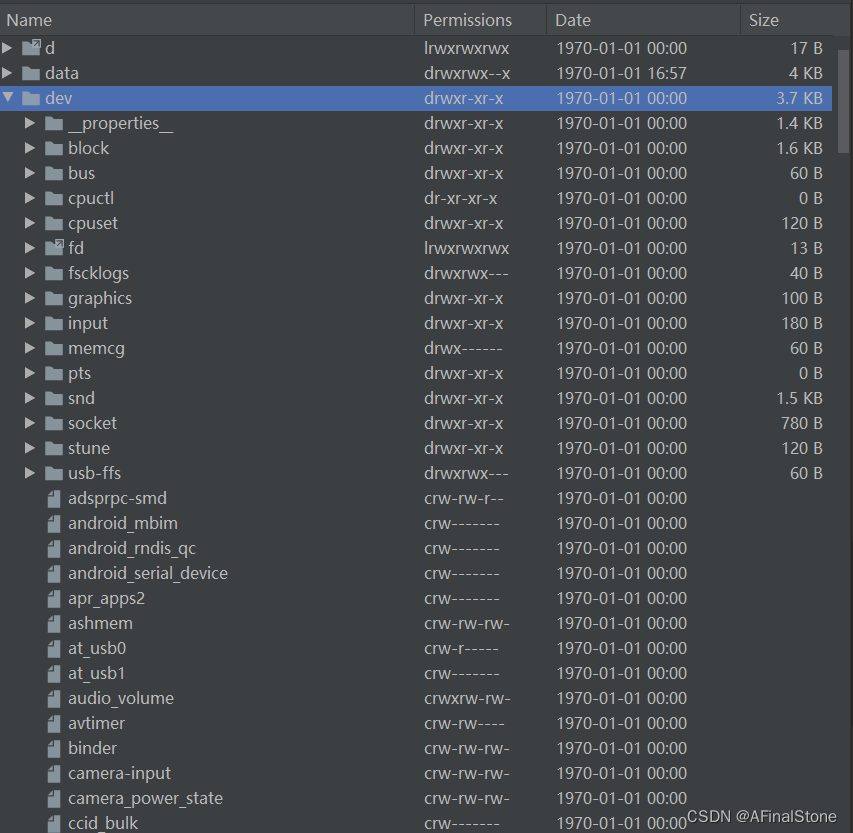This screenshot has width=853, height=833.
Task: Click the stune folder icon
Action: tap(54, 449)
